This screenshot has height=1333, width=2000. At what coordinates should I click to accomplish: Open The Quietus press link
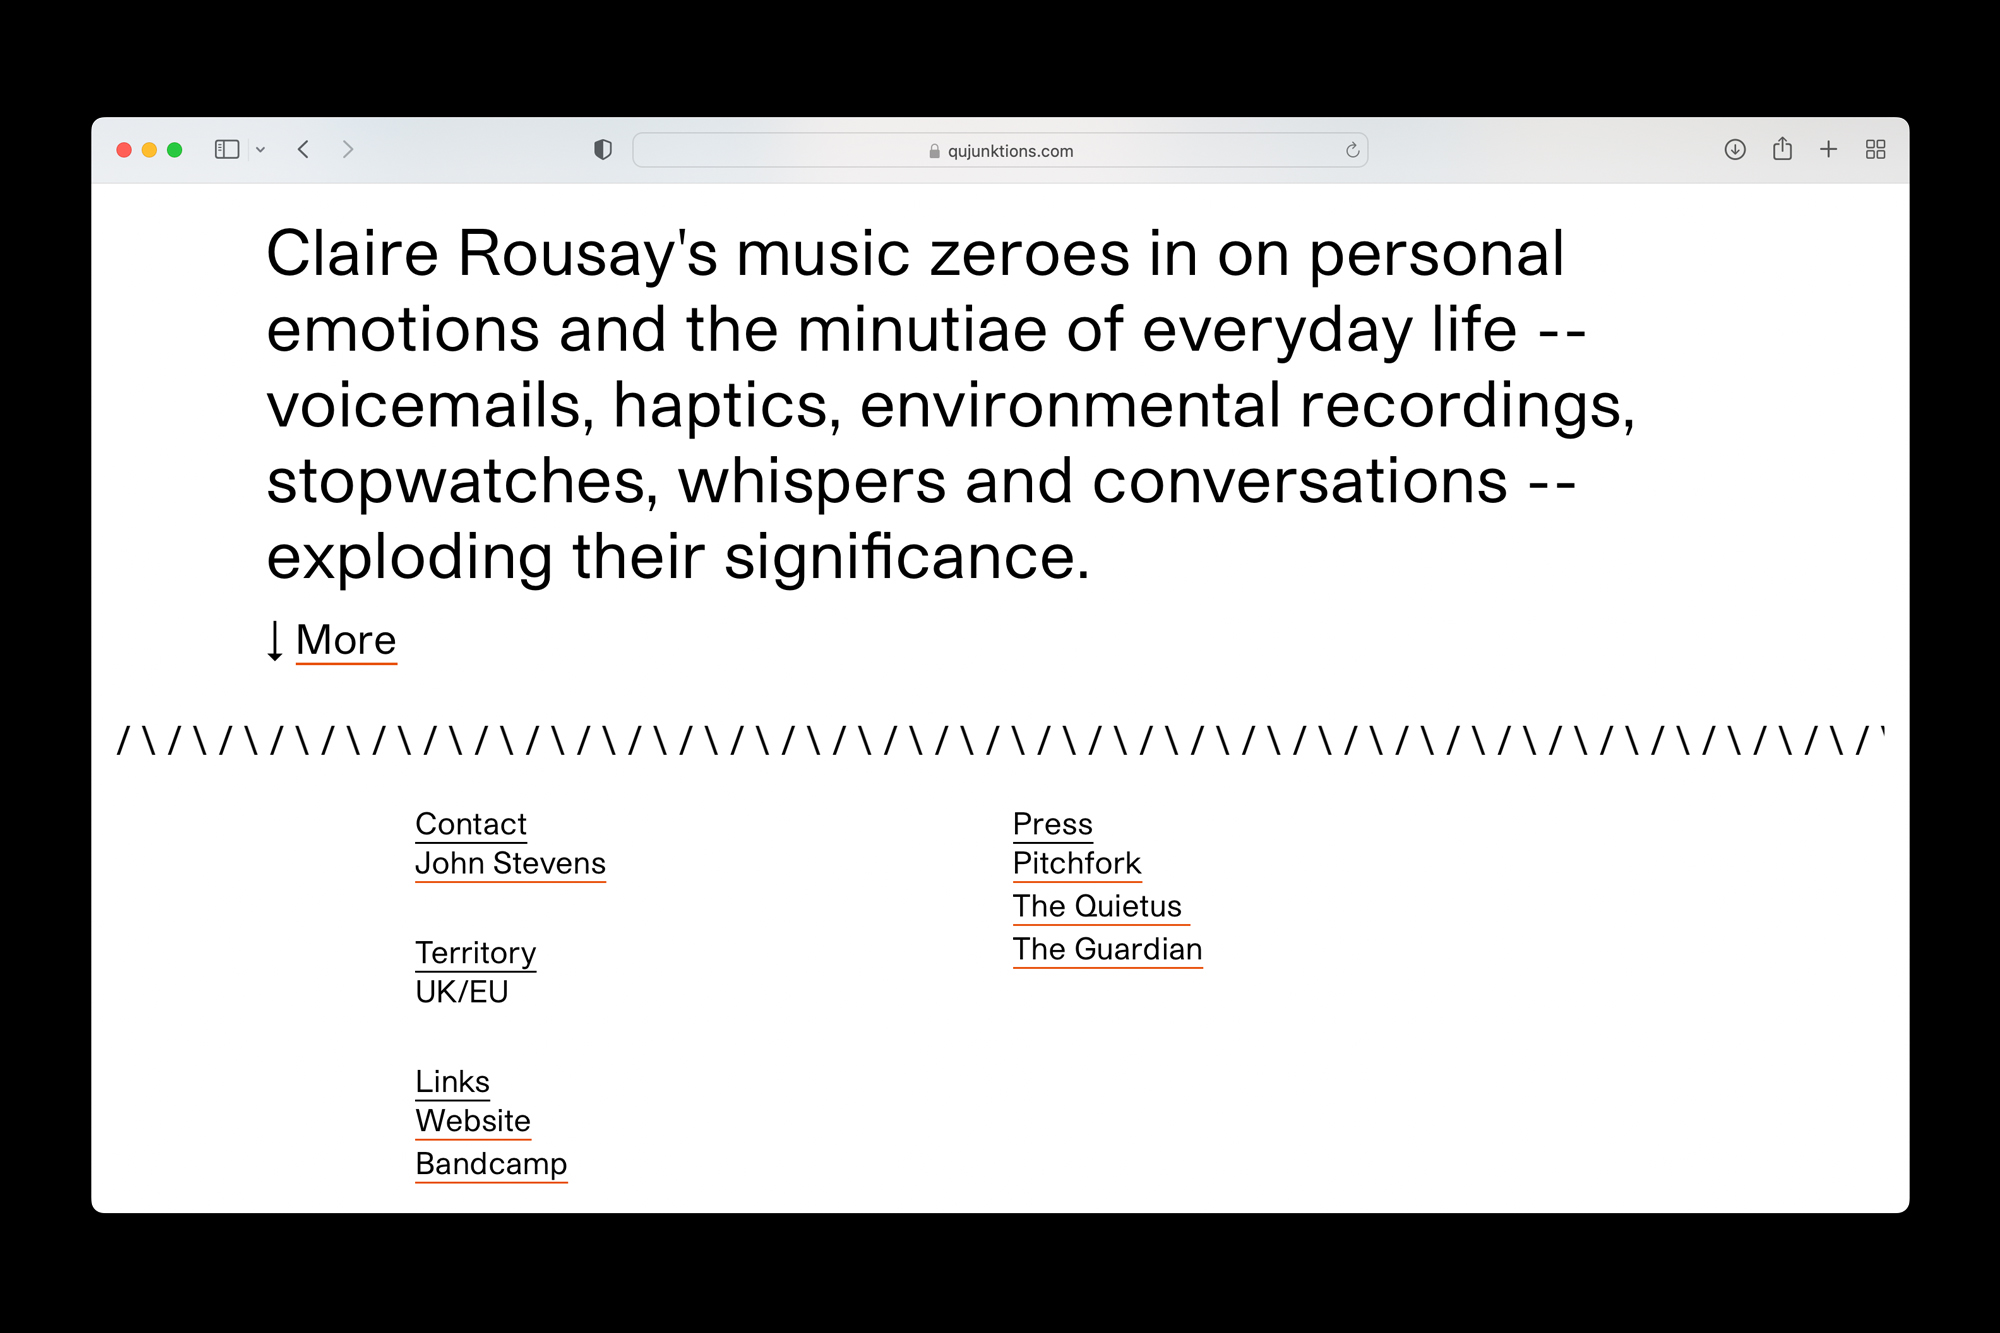[1097, 906]
